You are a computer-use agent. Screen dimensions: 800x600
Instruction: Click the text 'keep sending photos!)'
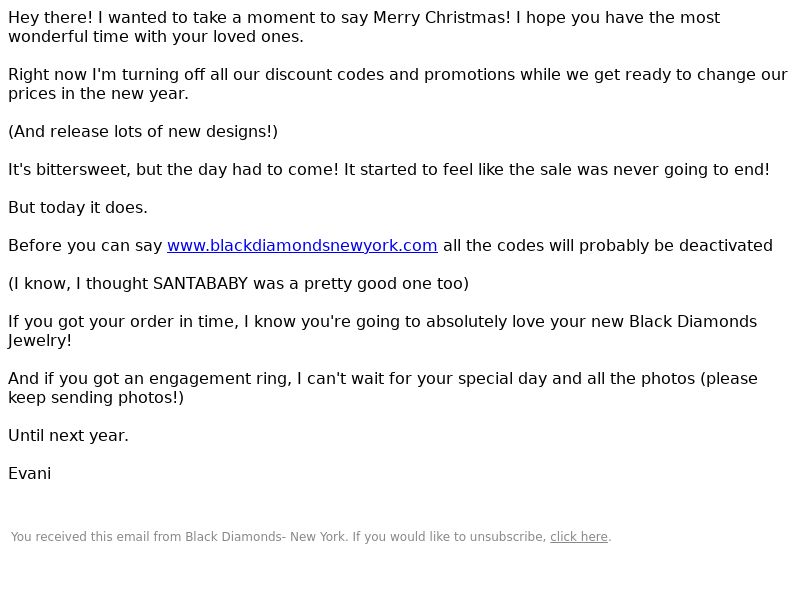(x=96, y=397)
